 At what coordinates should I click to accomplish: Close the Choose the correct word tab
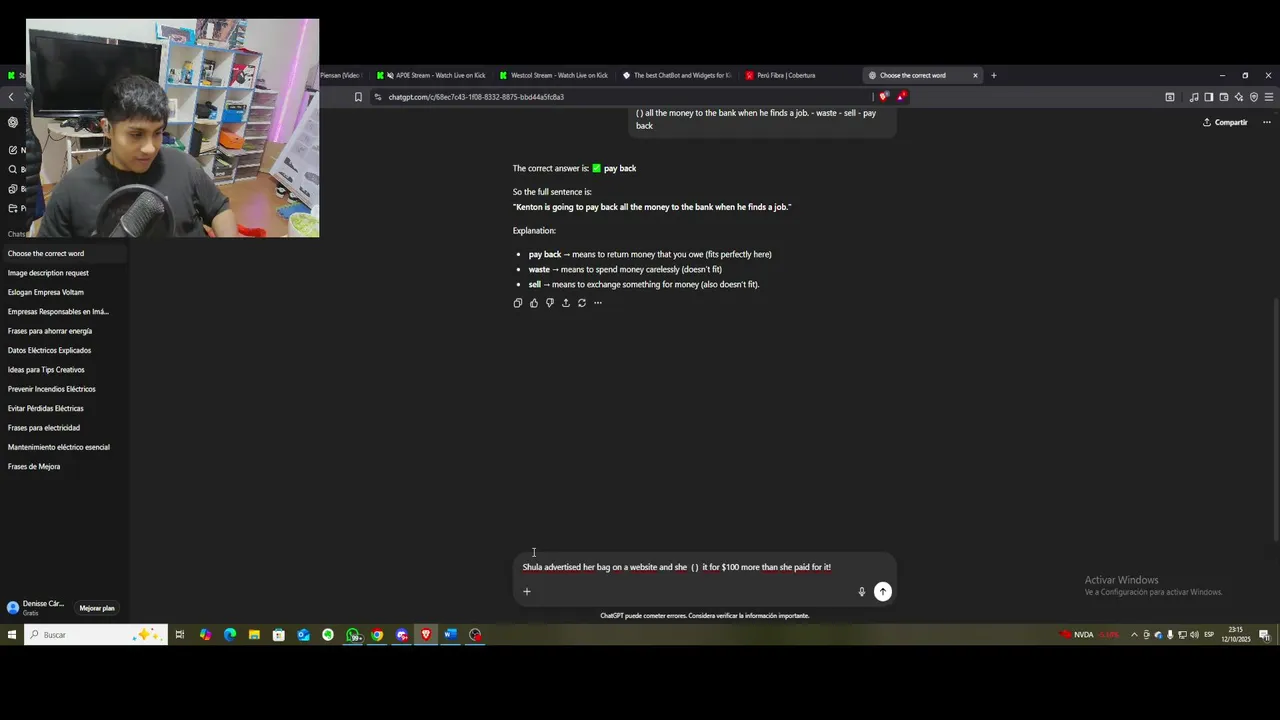click(x=975, y=75)
